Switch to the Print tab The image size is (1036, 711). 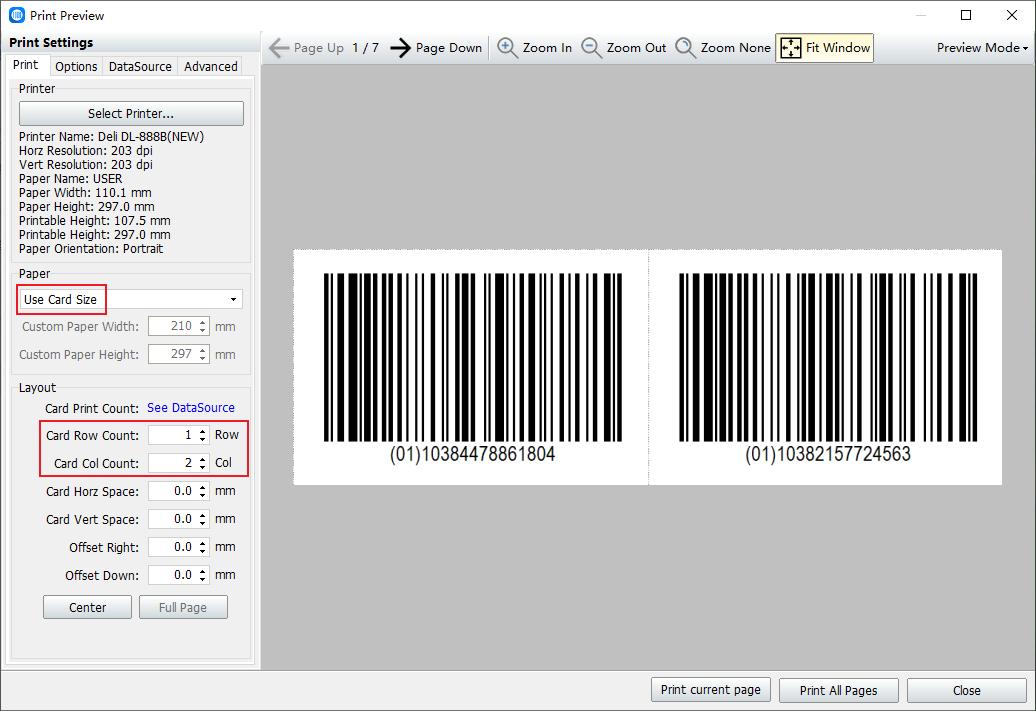point(26,65)
